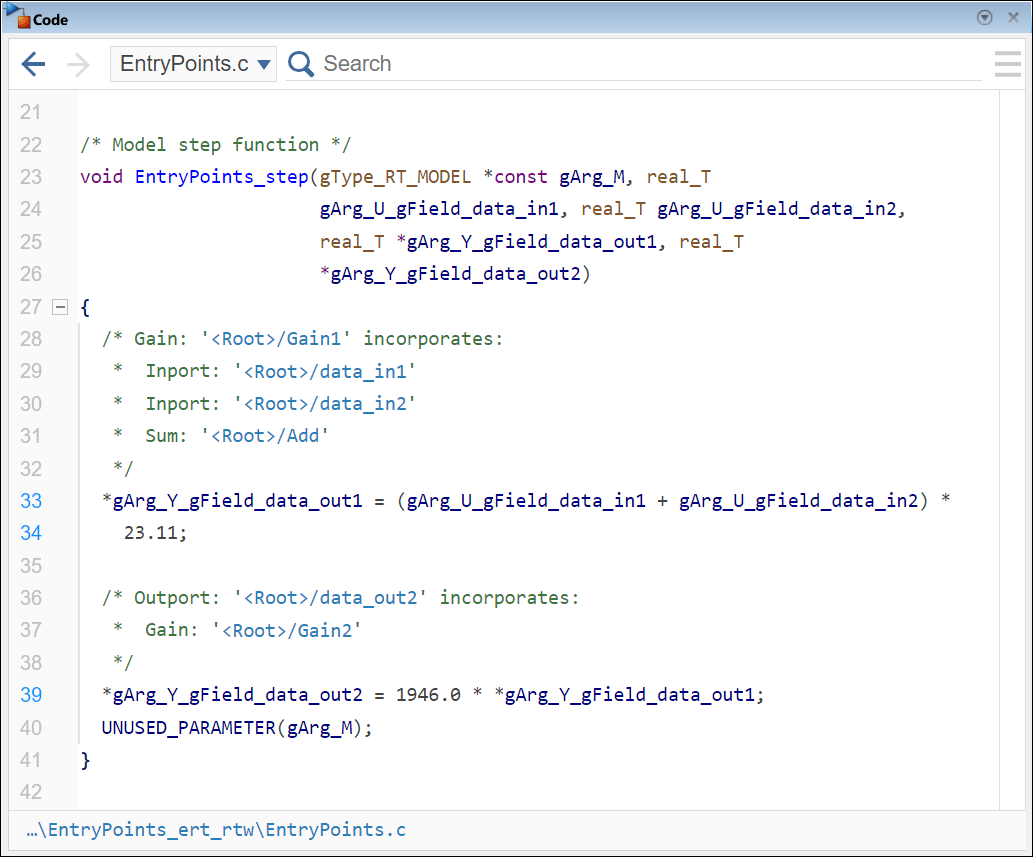Click the dropdown arrow beside EntryPoints.c
This screenshot has height=857, width=1033.
pos(264,62)
